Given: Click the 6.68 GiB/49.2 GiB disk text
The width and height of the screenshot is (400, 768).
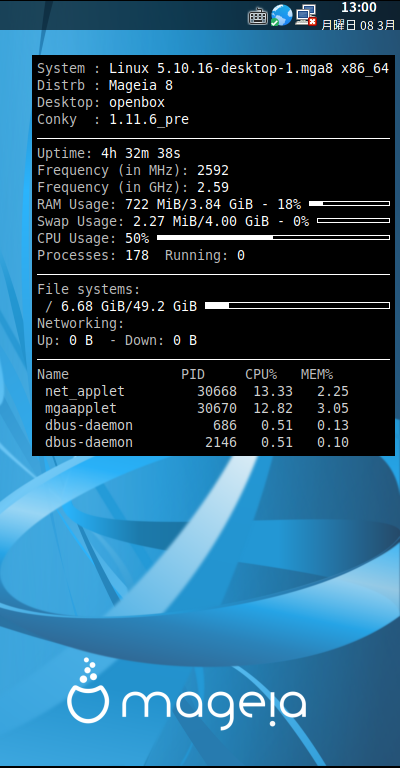Looking at the screenshot, I should click(x=129, y=306).
